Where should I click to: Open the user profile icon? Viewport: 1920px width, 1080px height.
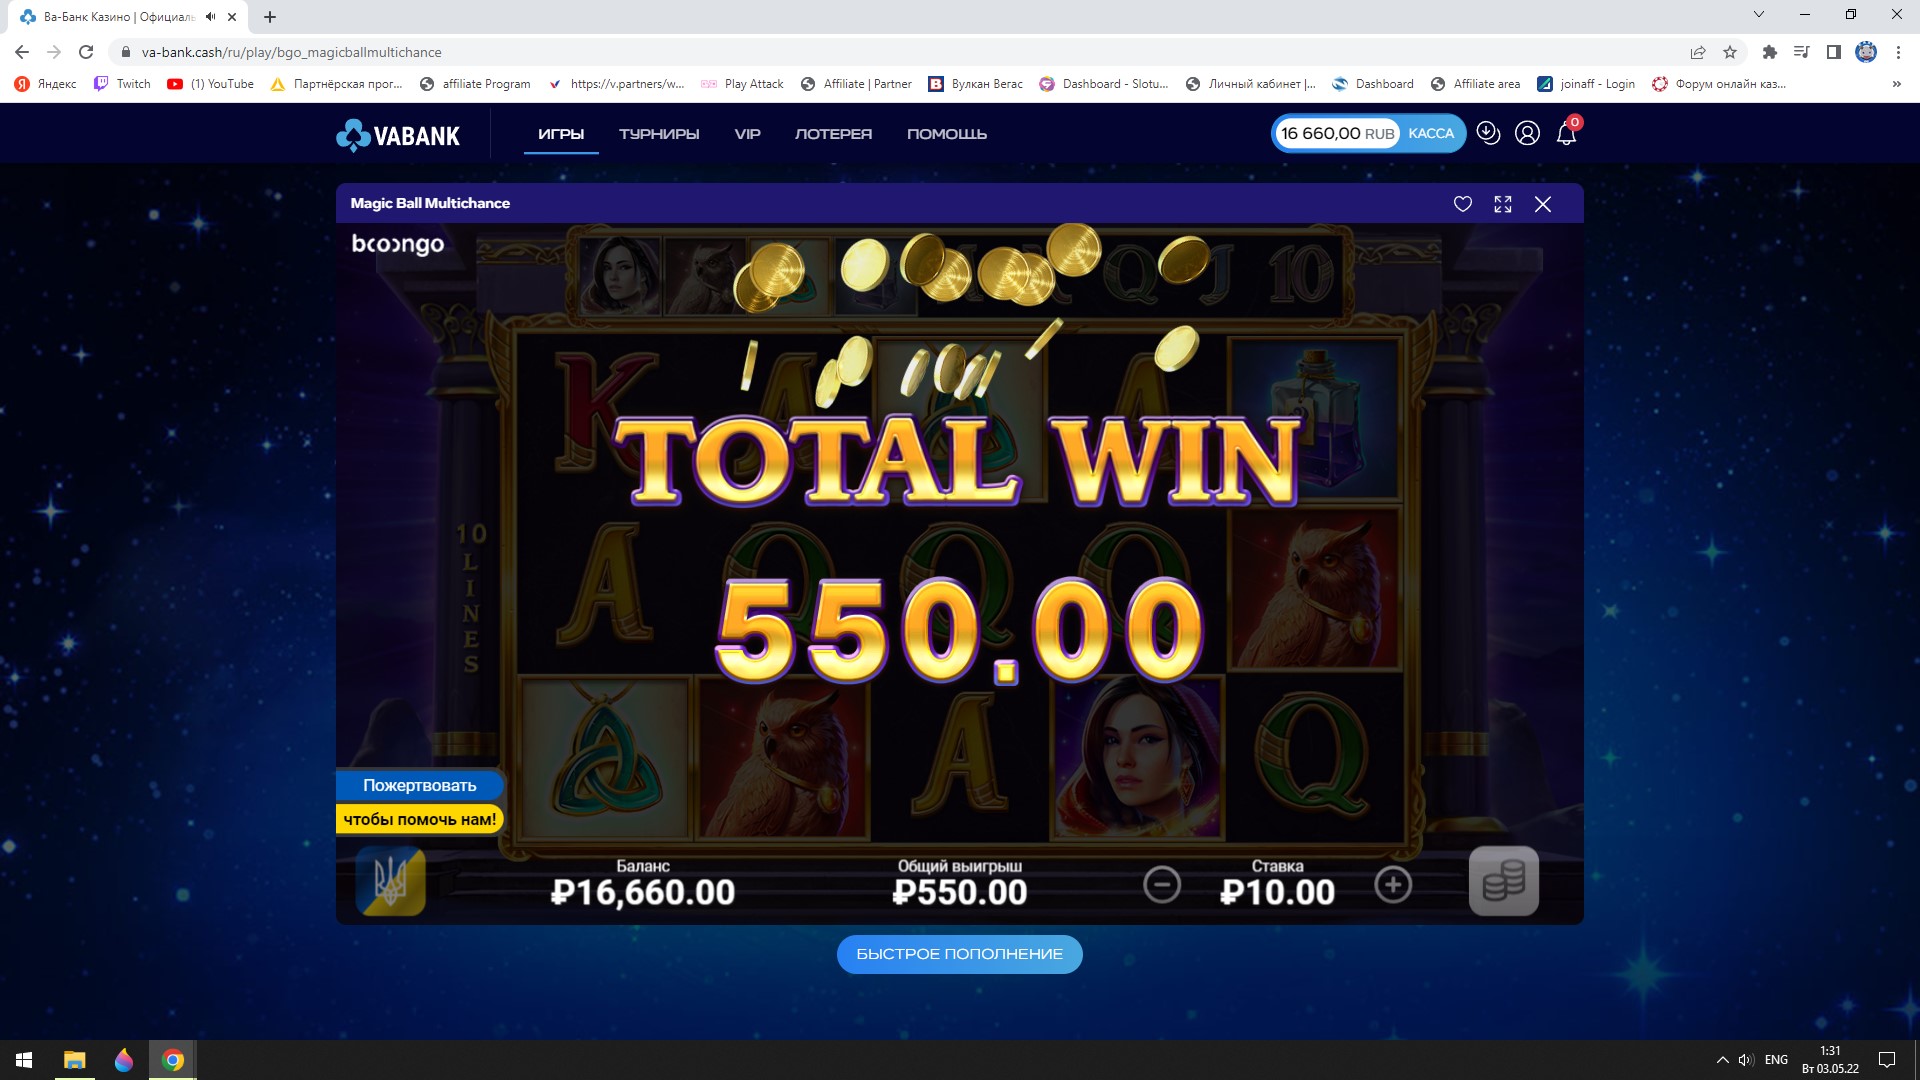point(1527,133)
